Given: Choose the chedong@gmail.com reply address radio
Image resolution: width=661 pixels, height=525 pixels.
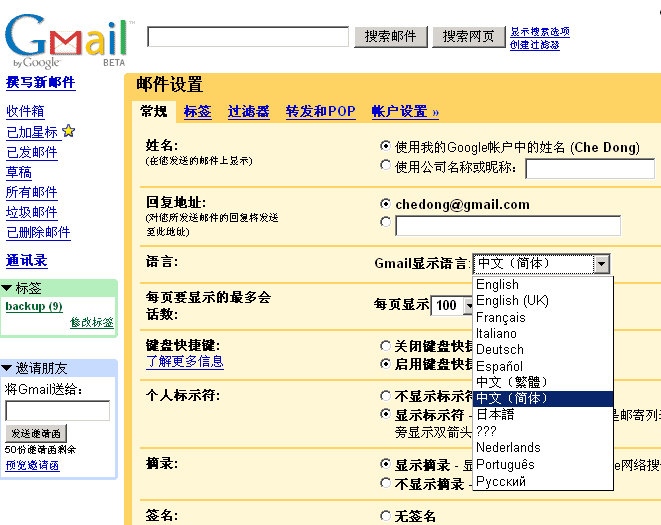Looking at the screenshot, I should (386, 204).
